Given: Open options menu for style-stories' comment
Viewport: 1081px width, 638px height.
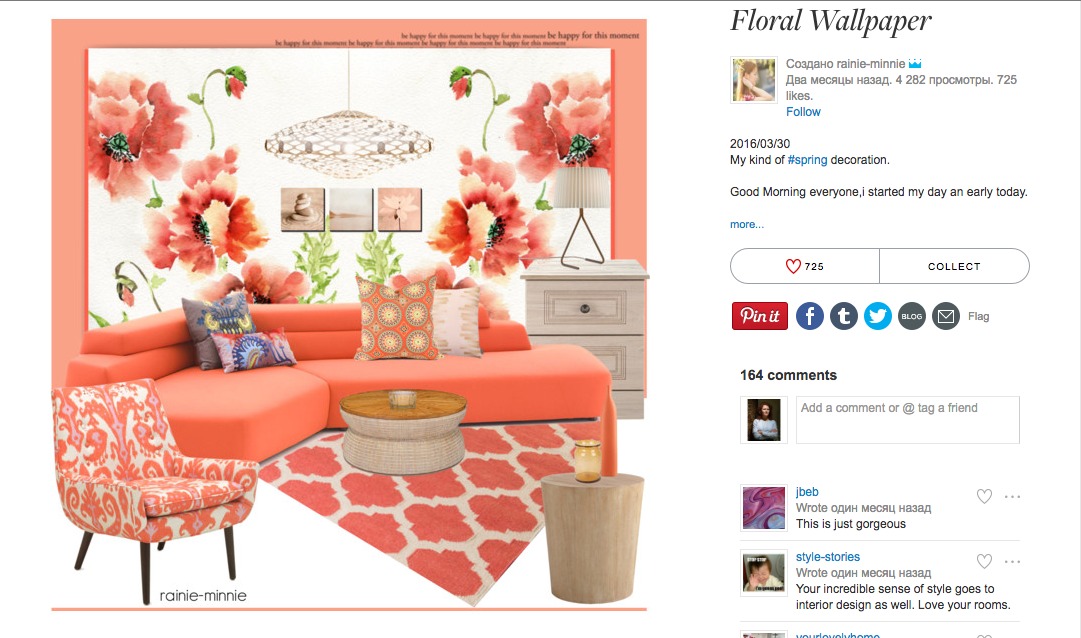Looking at the screenshot, I should click(1012, 561).
